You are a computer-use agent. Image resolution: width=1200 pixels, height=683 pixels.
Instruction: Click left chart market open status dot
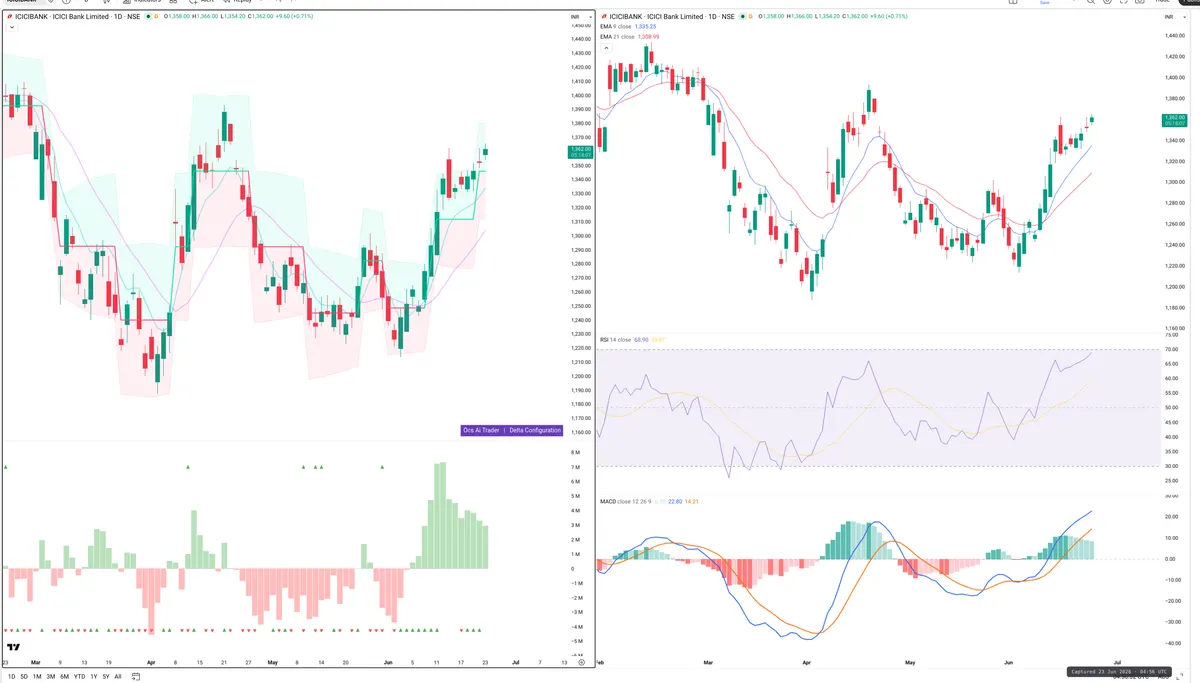click(x=150, y=17)
